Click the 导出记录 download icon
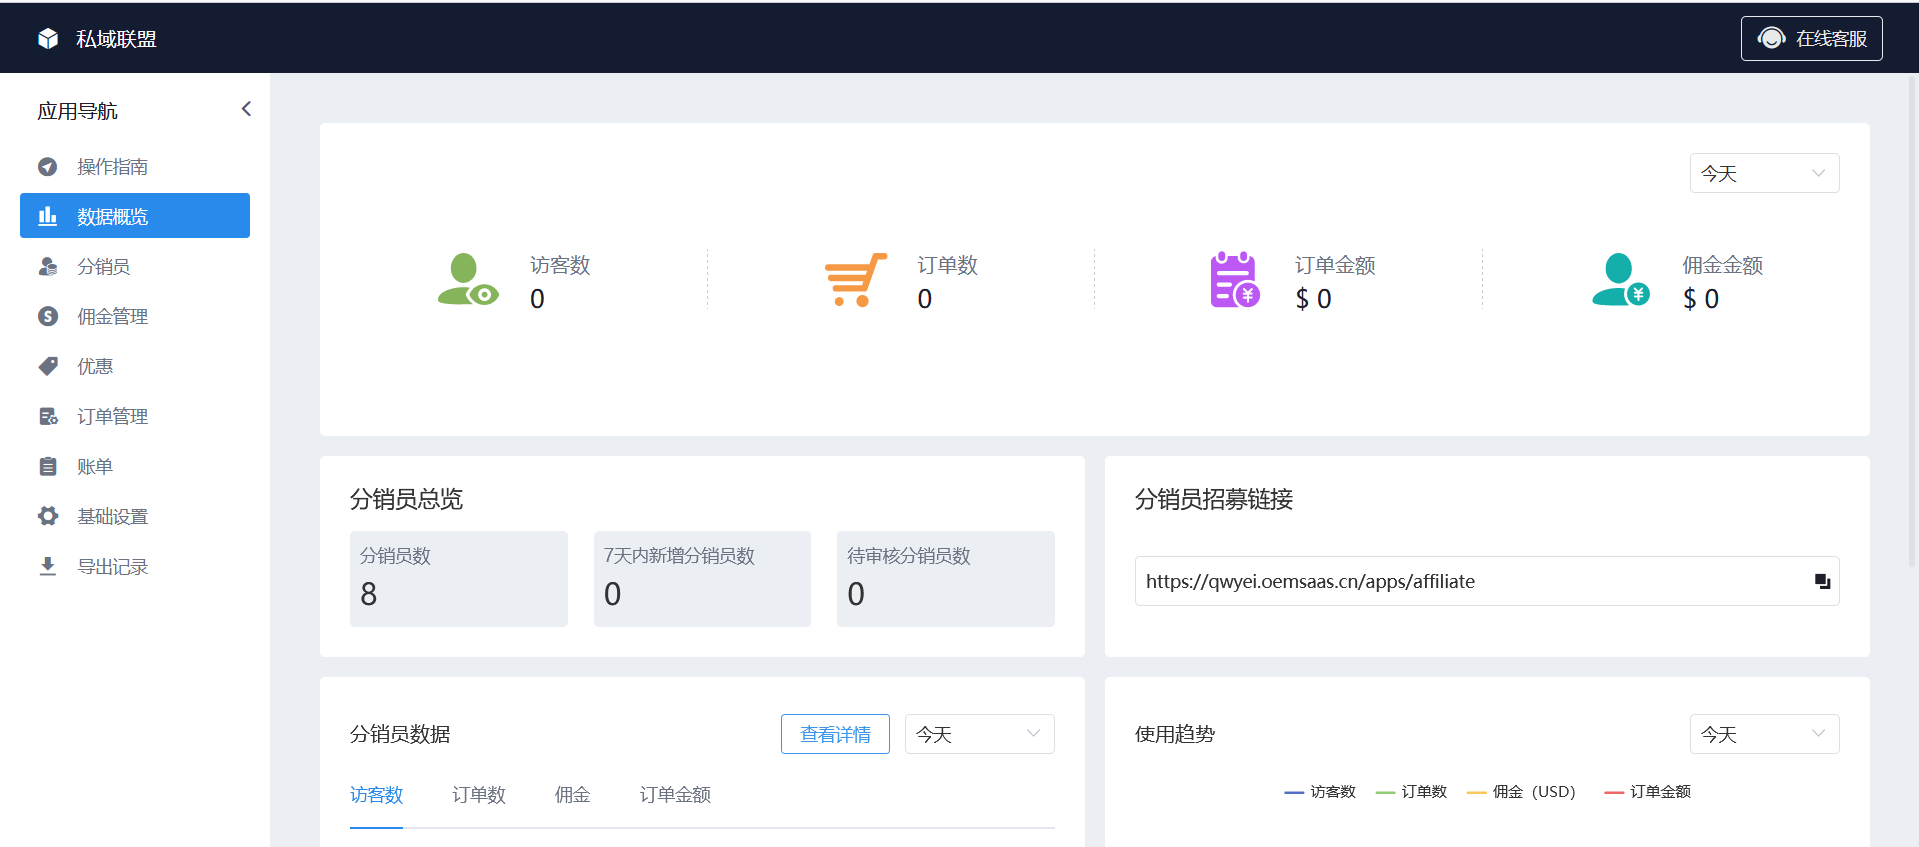This screenshot has width=1919, height=847. (x=47, y=566)
